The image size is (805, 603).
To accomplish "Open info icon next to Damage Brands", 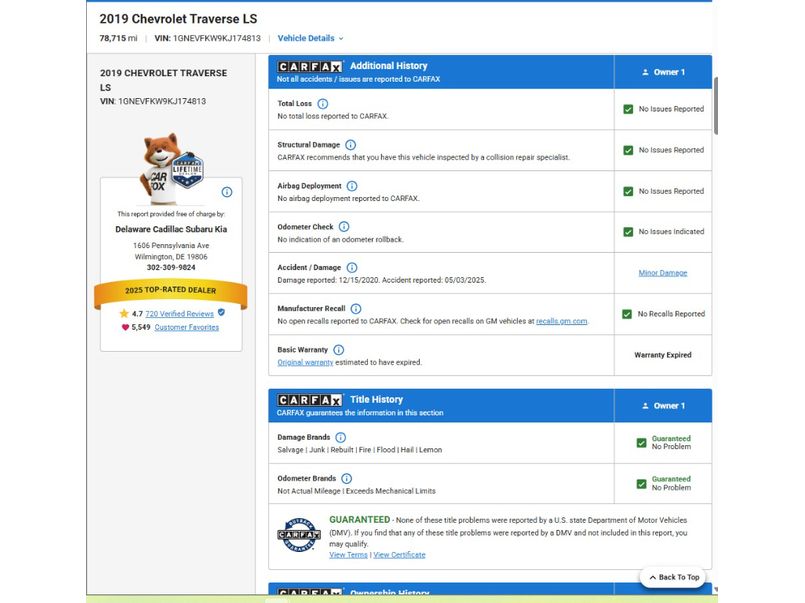I will point(340,437).
